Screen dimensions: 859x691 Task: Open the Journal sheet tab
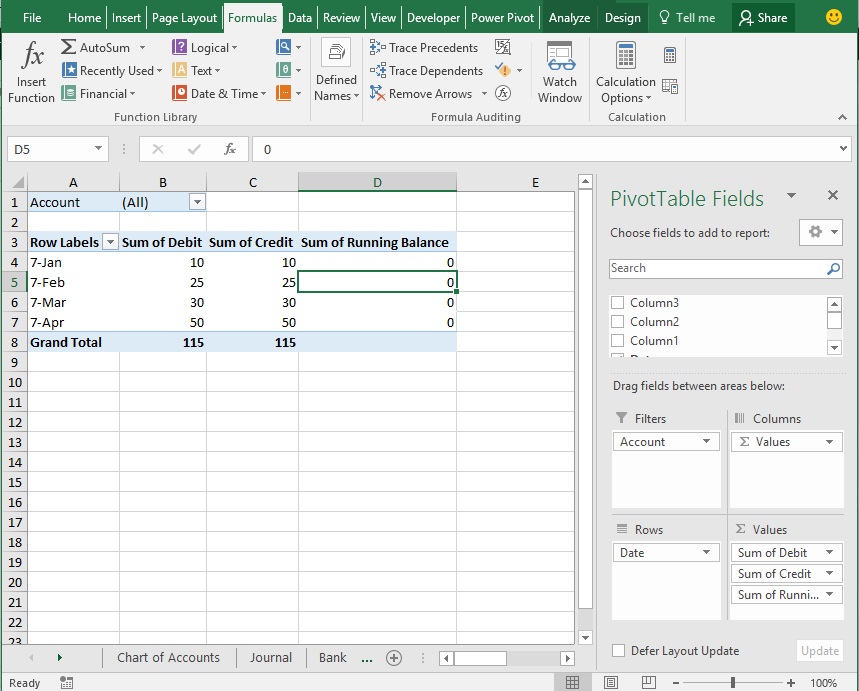click(x=271, y=657)
